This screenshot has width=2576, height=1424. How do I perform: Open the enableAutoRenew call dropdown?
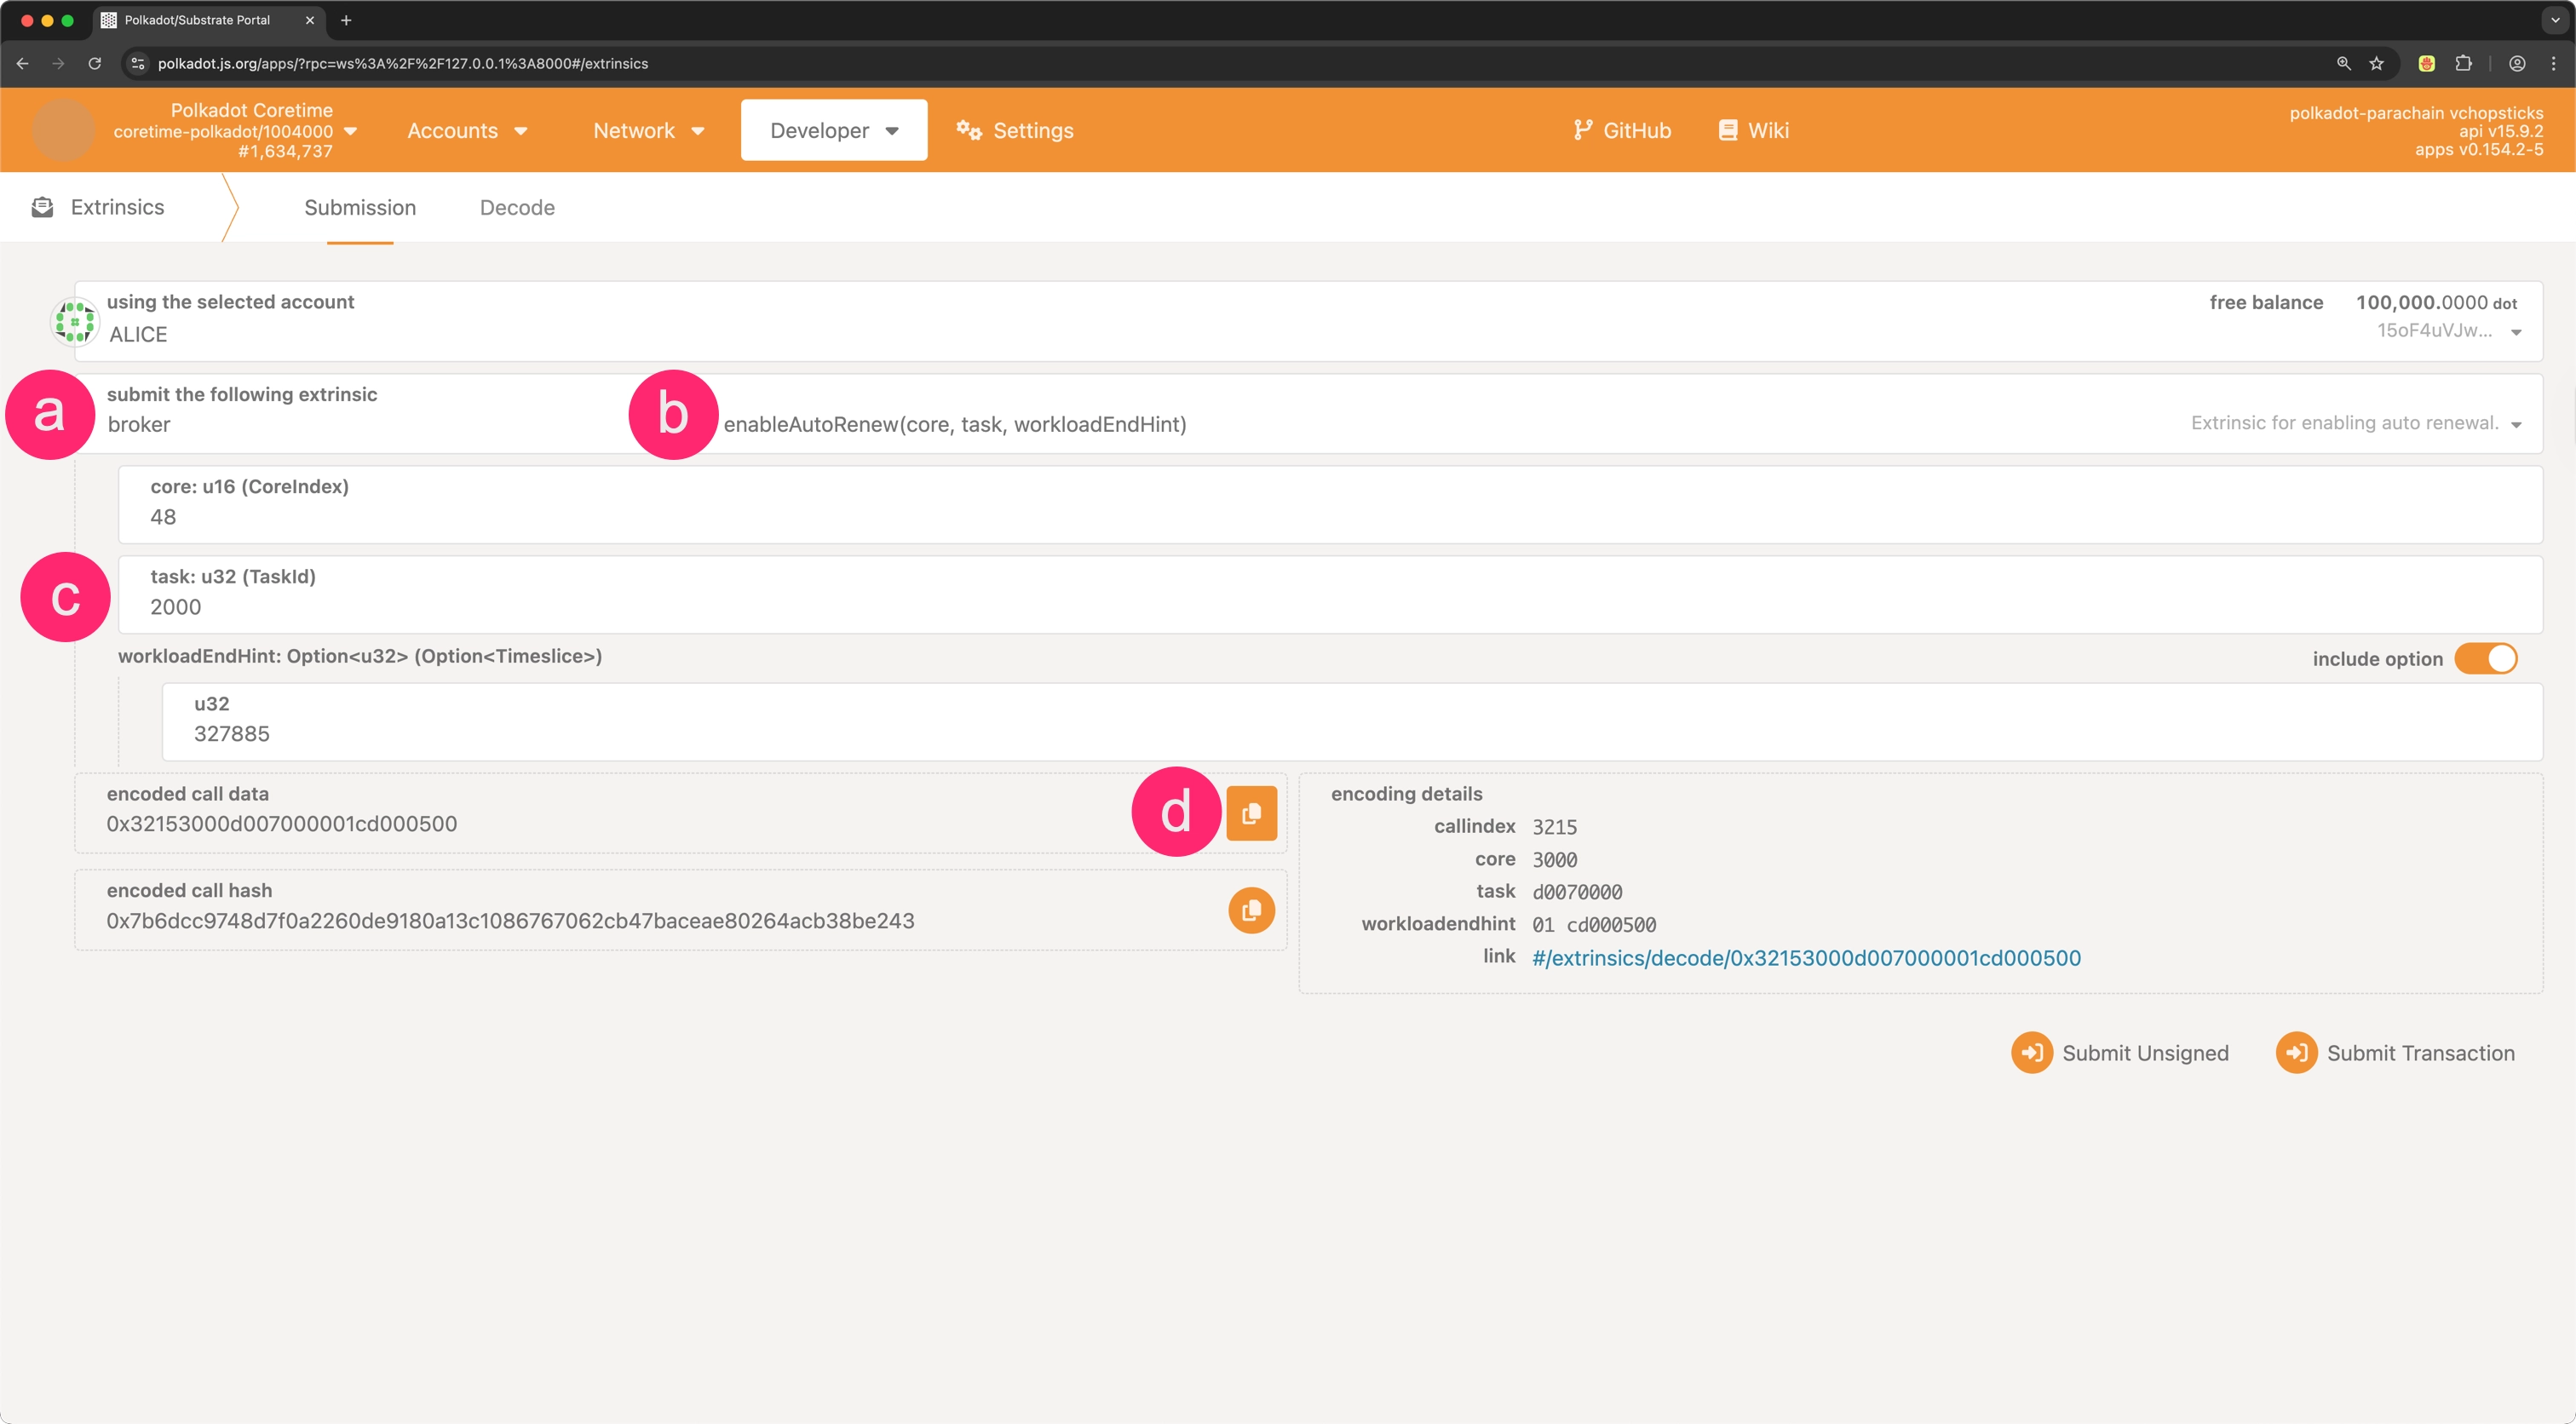pyautogui.click(x=1620, y=413)
